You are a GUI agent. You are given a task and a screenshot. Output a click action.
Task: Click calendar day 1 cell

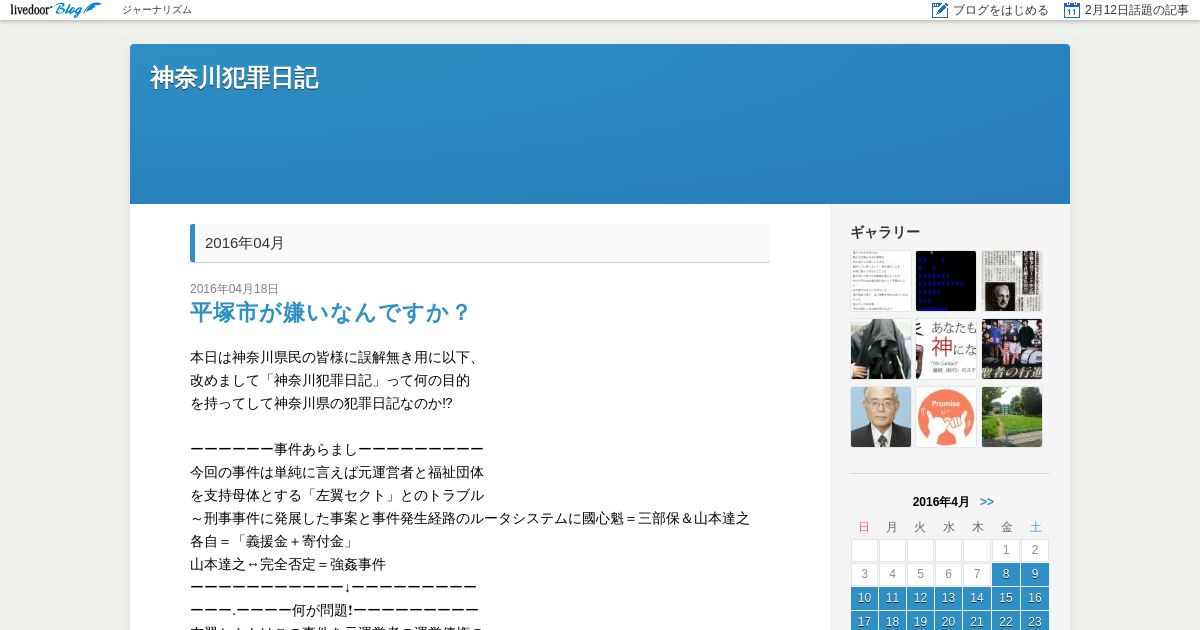pos(1006,550)
